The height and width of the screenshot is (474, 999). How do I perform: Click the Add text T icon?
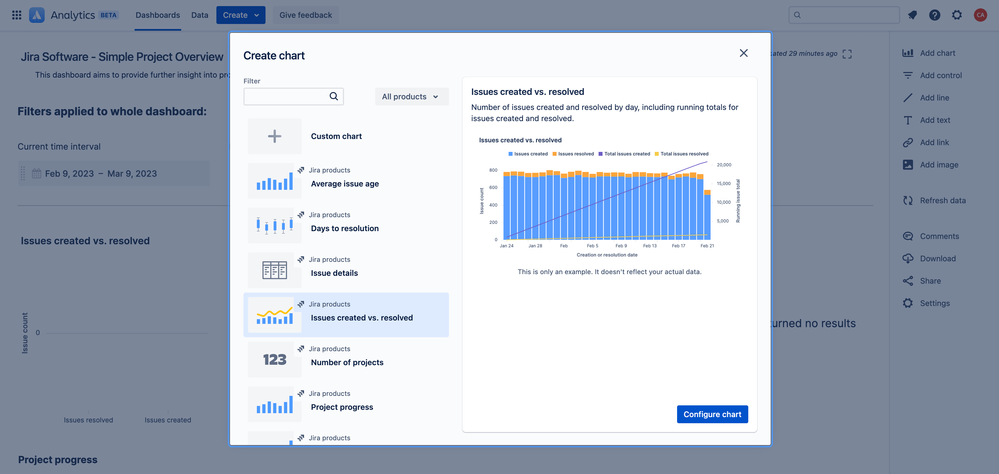[908, 120]
